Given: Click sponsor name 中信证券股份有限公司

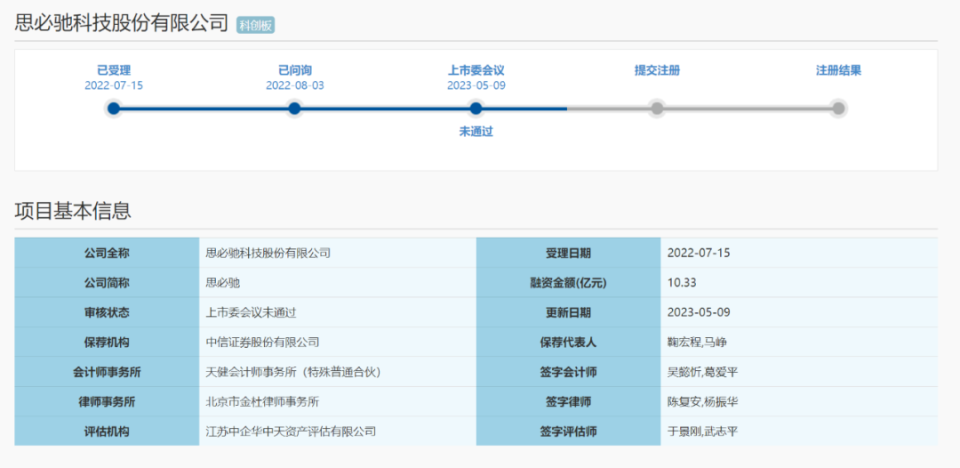Looking at the screenshot, I should [x=262, y=342].
